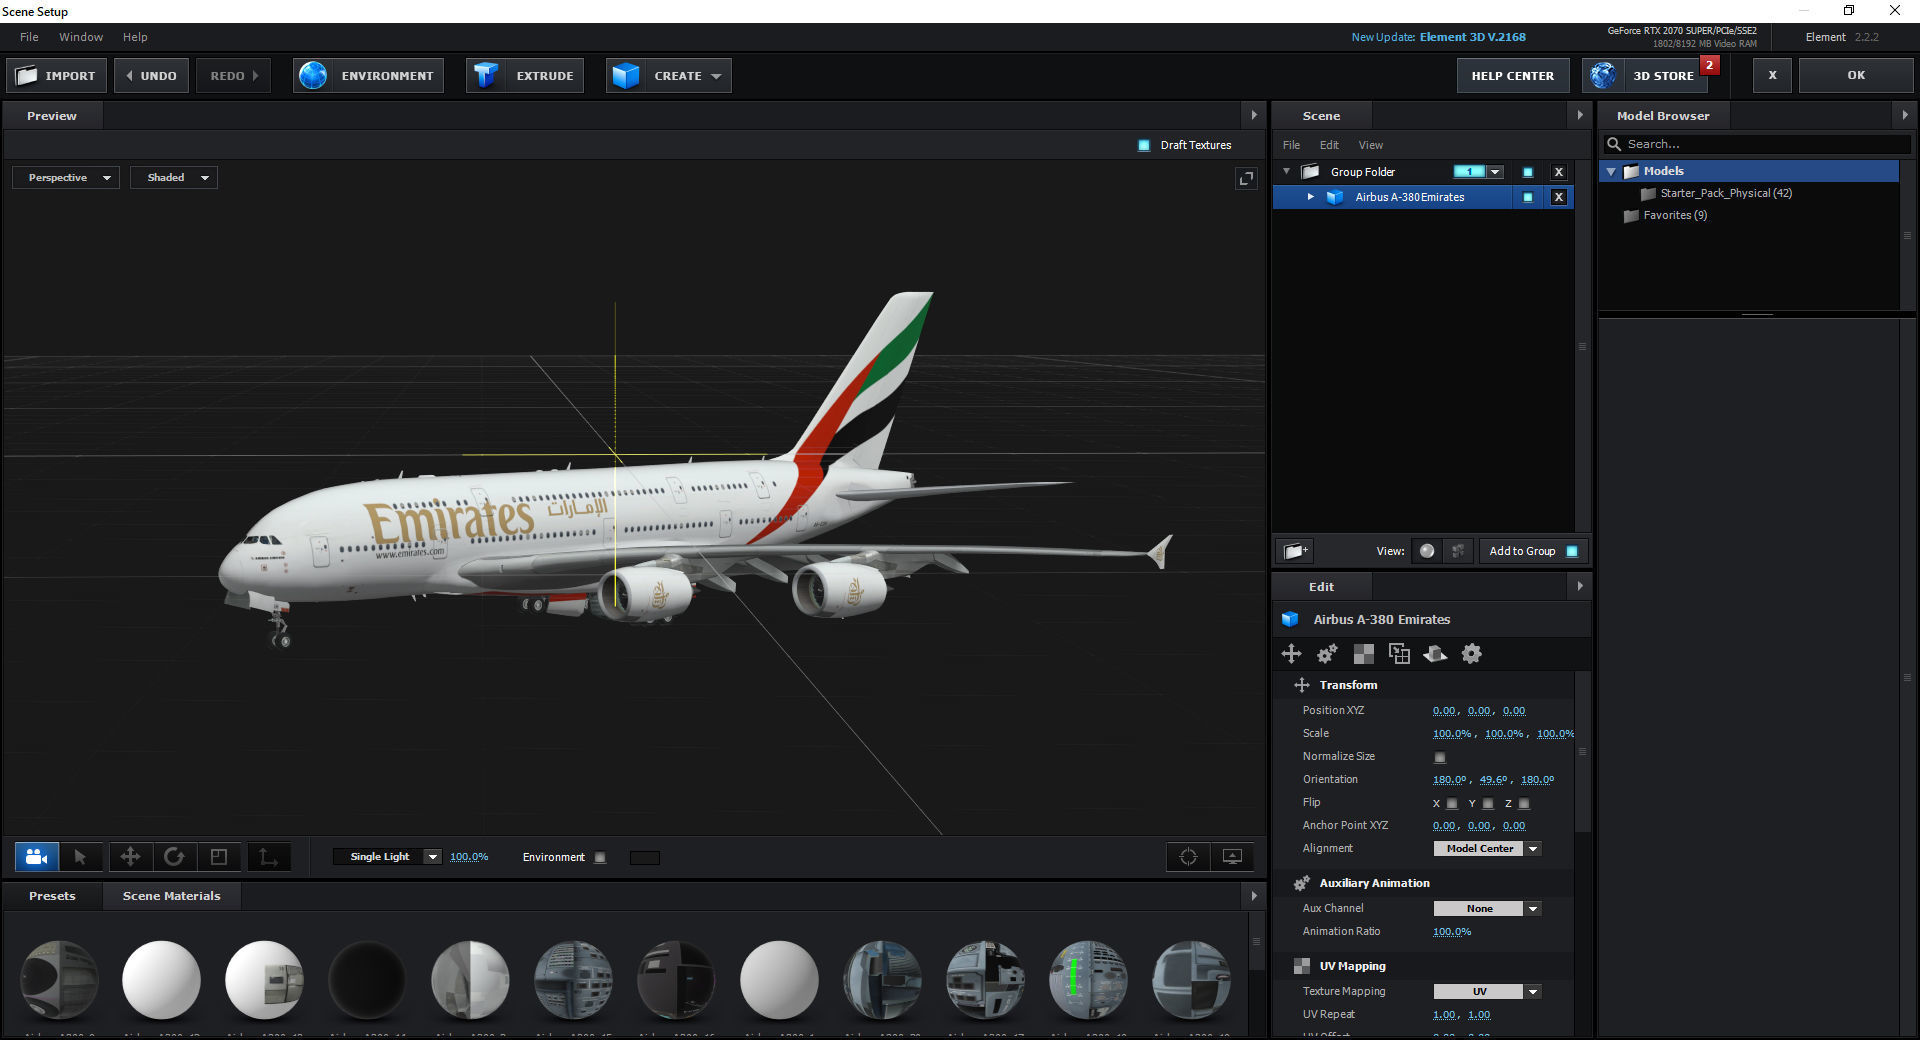Open the HELP CENTER
This screenshot has width=1920, height=1040.
(1512, 76)
